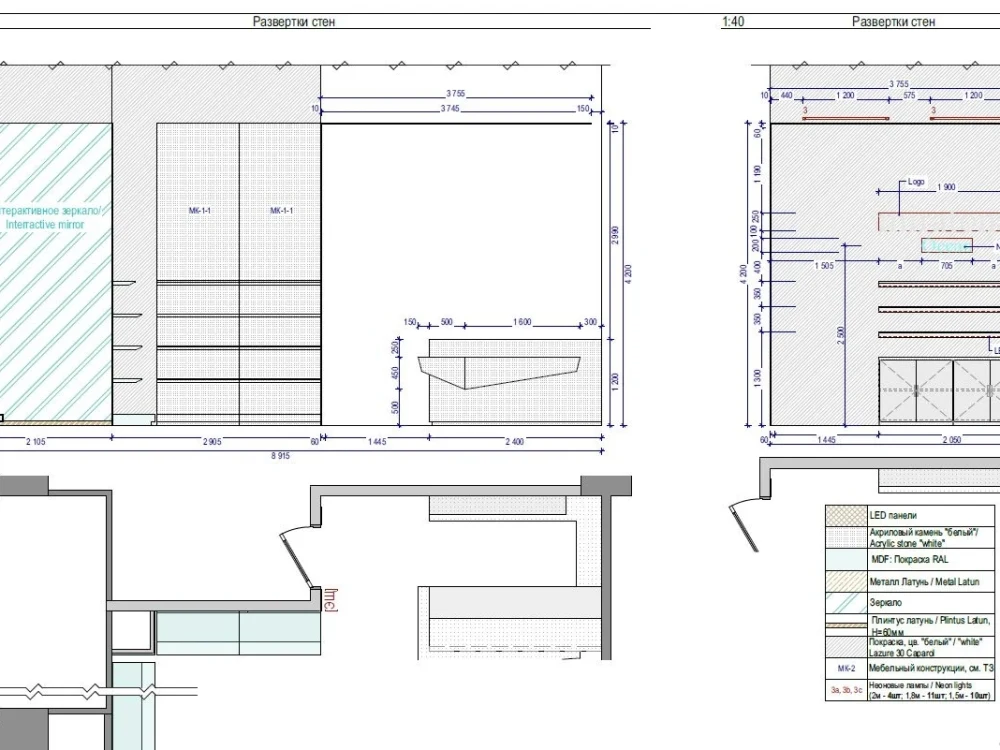Click the Зеркало mirror hatch swatch
This screenshot has width=1000, height=750.
[845, 602]
